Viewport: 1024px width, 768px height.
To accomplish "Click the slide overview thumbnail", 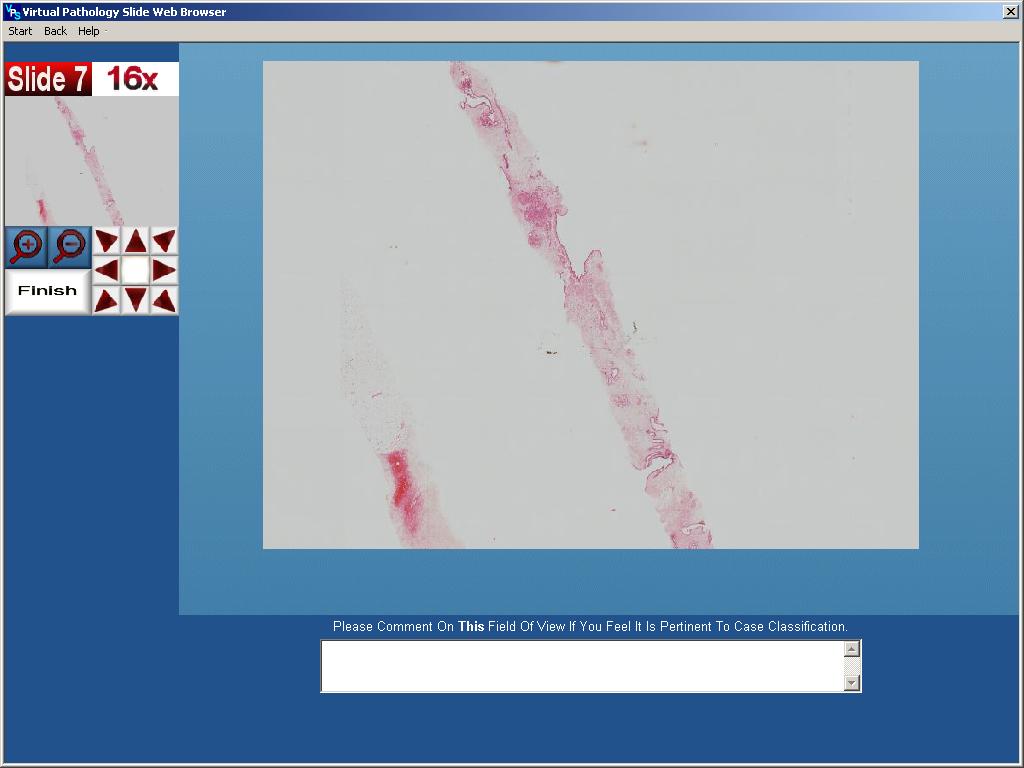I will pos(91,160).
